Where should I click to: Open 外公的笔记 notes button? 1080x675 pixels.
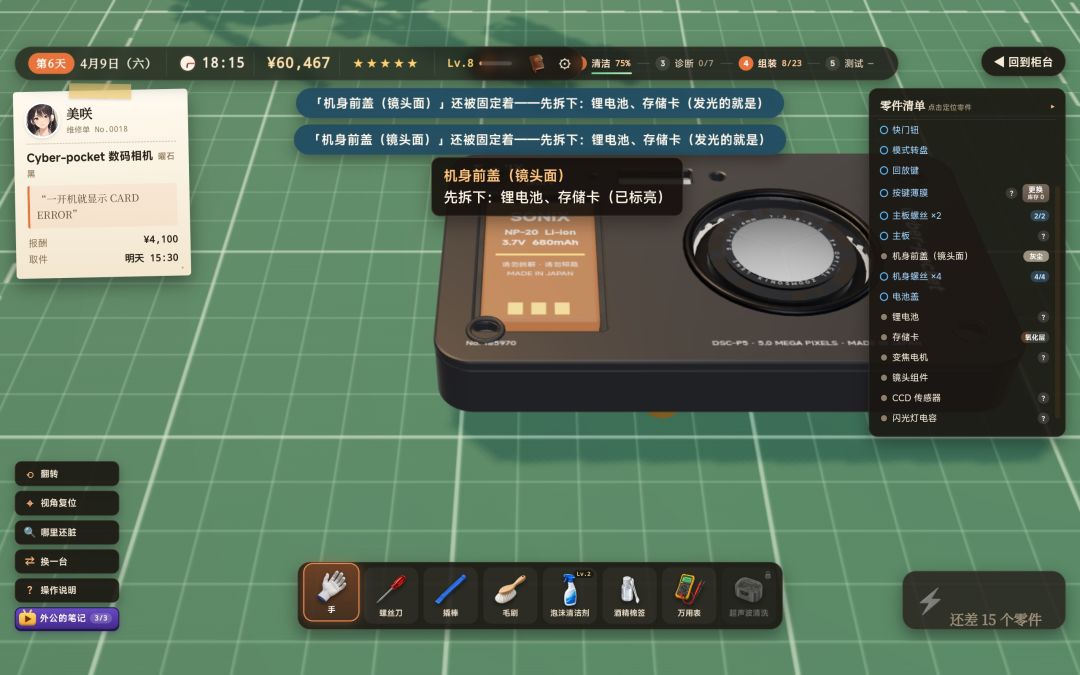pos(67,619)
